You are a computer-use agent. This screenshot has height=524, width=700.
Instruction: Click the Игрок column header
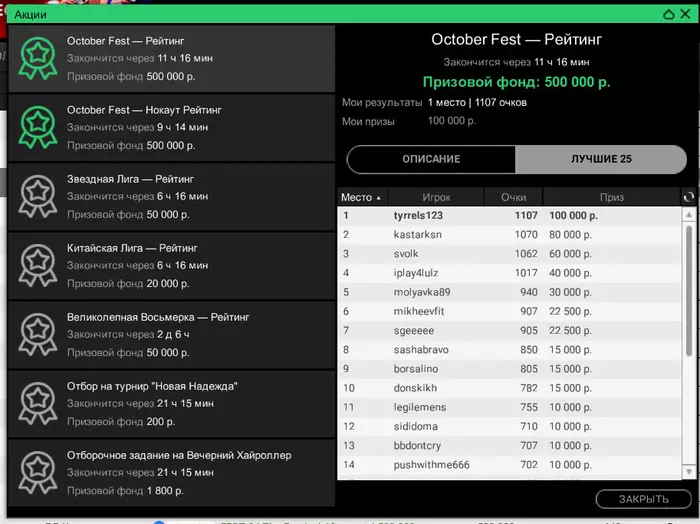(436, 197)
